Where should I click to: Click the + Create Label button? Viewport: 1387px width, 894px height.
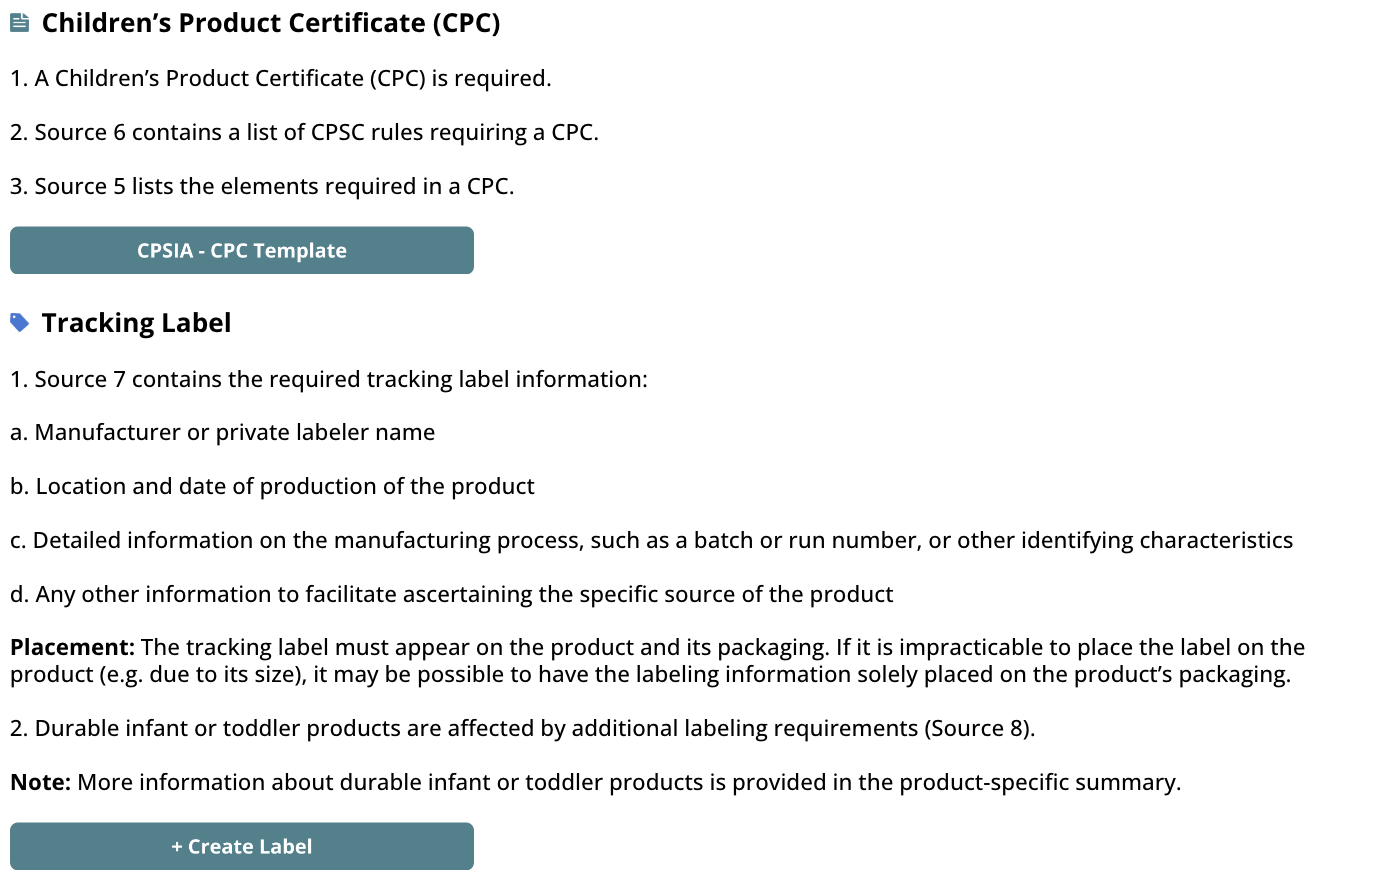click(242, 846)
